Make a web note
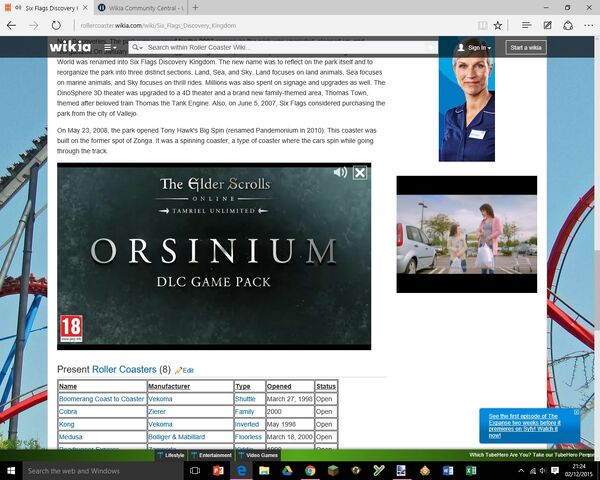 [x=548, y=25]
